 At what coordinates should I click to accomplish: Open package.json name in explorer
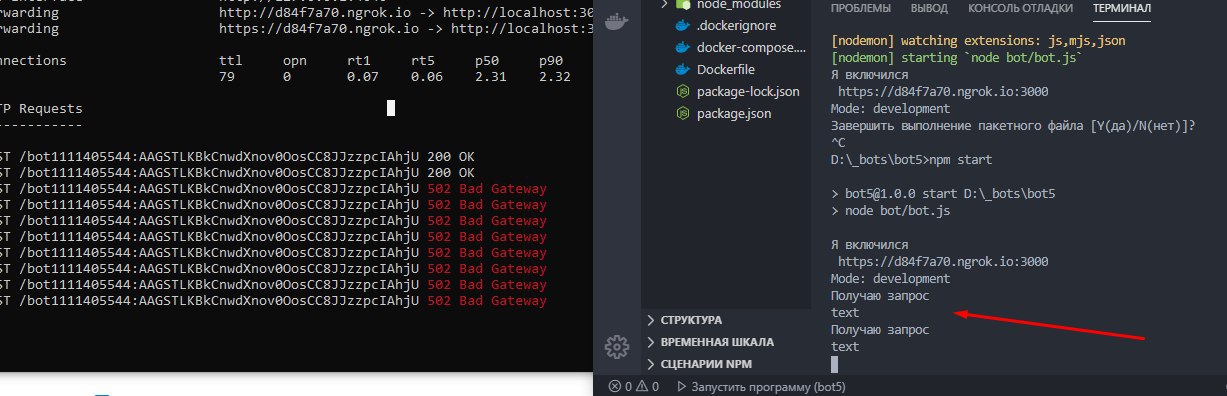tap(734, 114)
